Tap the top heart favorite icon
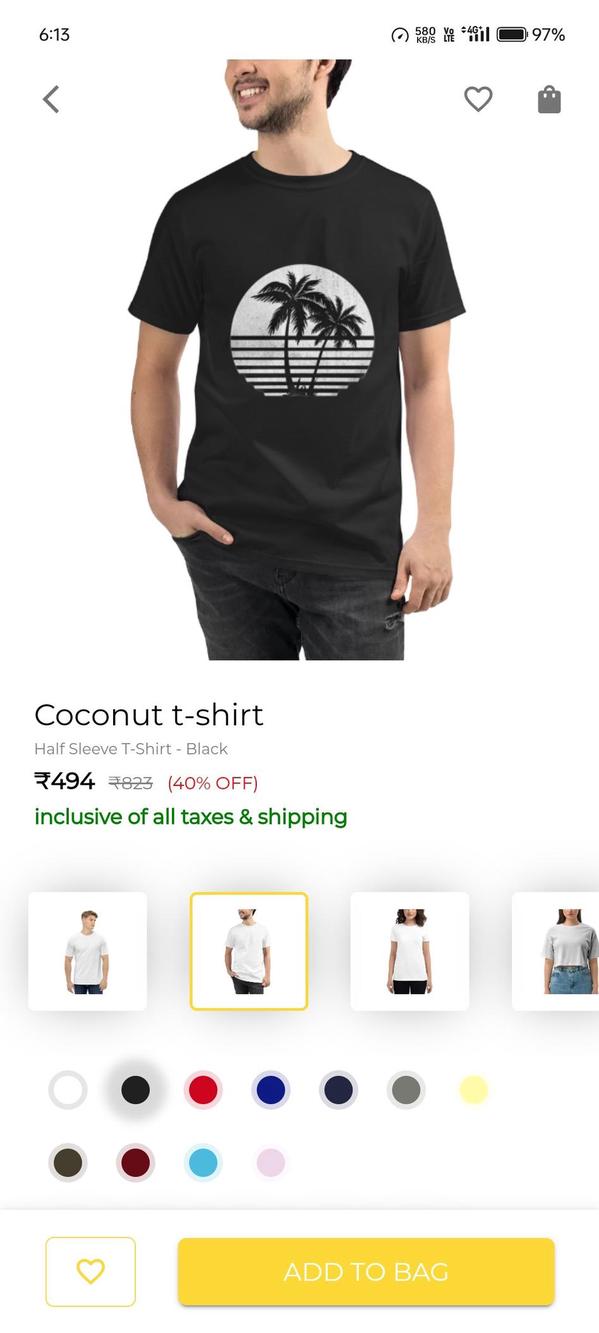Screen dimensions: 599x1333 point(478,99)
